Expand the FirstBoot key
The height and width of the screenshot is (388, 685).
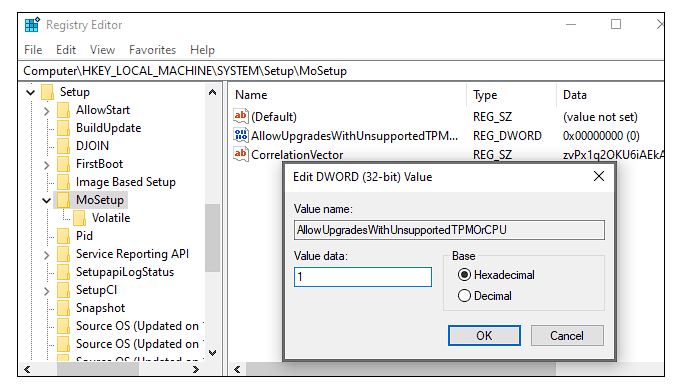point(47,165)
